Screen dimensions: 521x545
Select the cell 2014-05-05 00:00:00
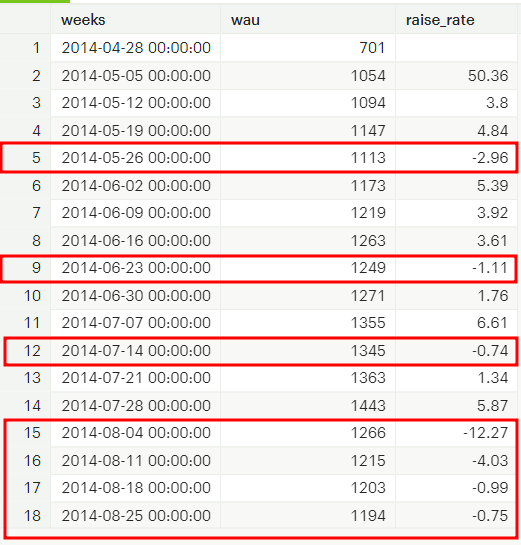(136, 76)
